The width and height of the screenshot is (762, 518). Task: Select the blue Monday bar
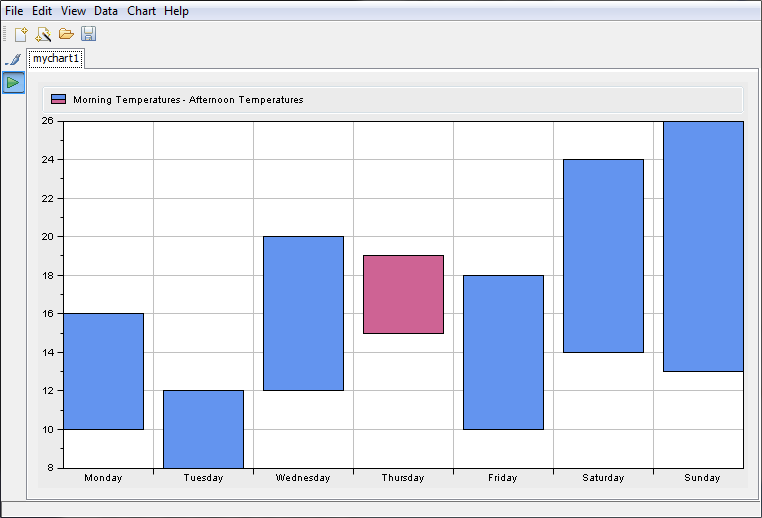coord(103,371)
